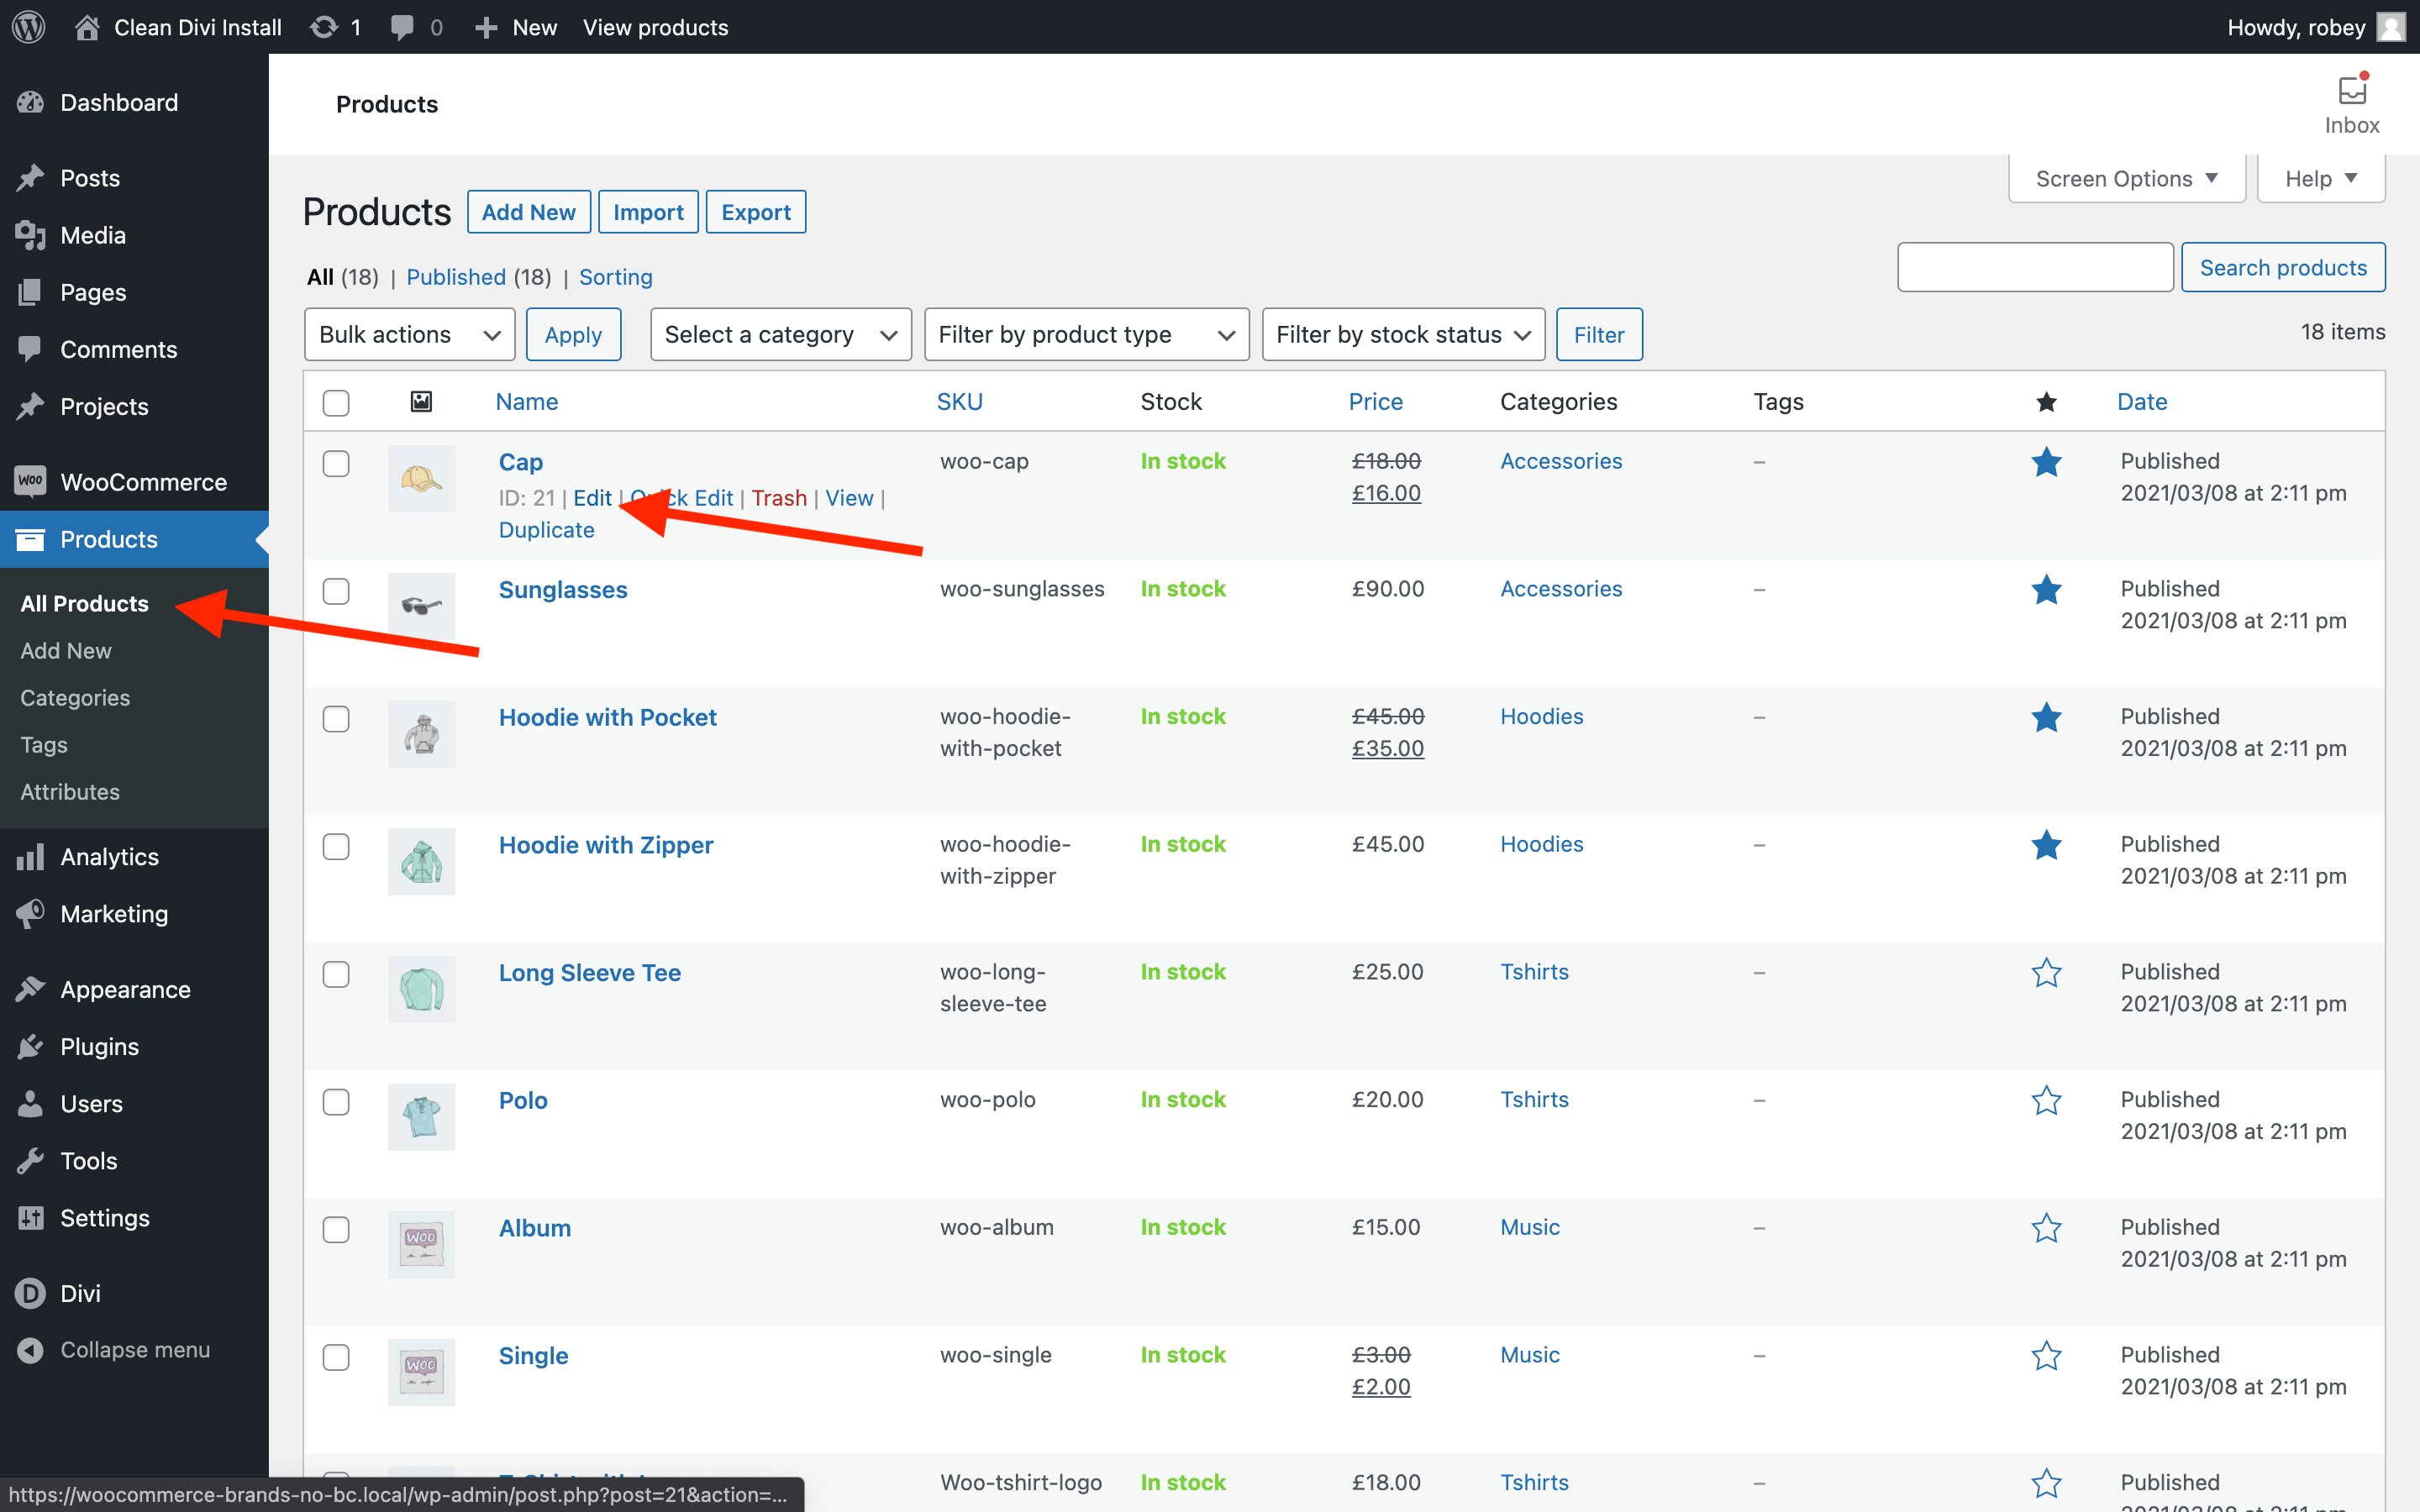Click the Search products button

click(2283, 267)
